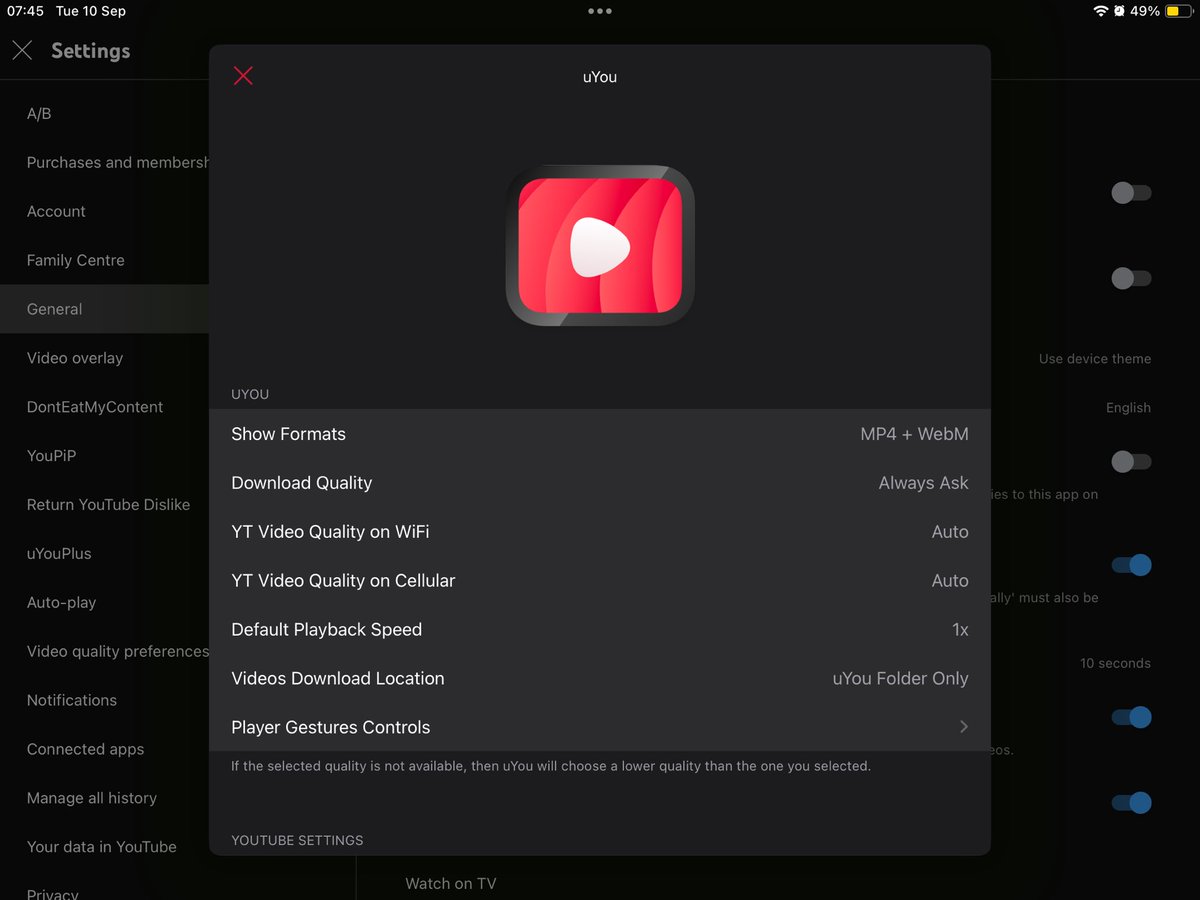
Task: Tap the alarm clock status icon
Action: point(1120,11)
